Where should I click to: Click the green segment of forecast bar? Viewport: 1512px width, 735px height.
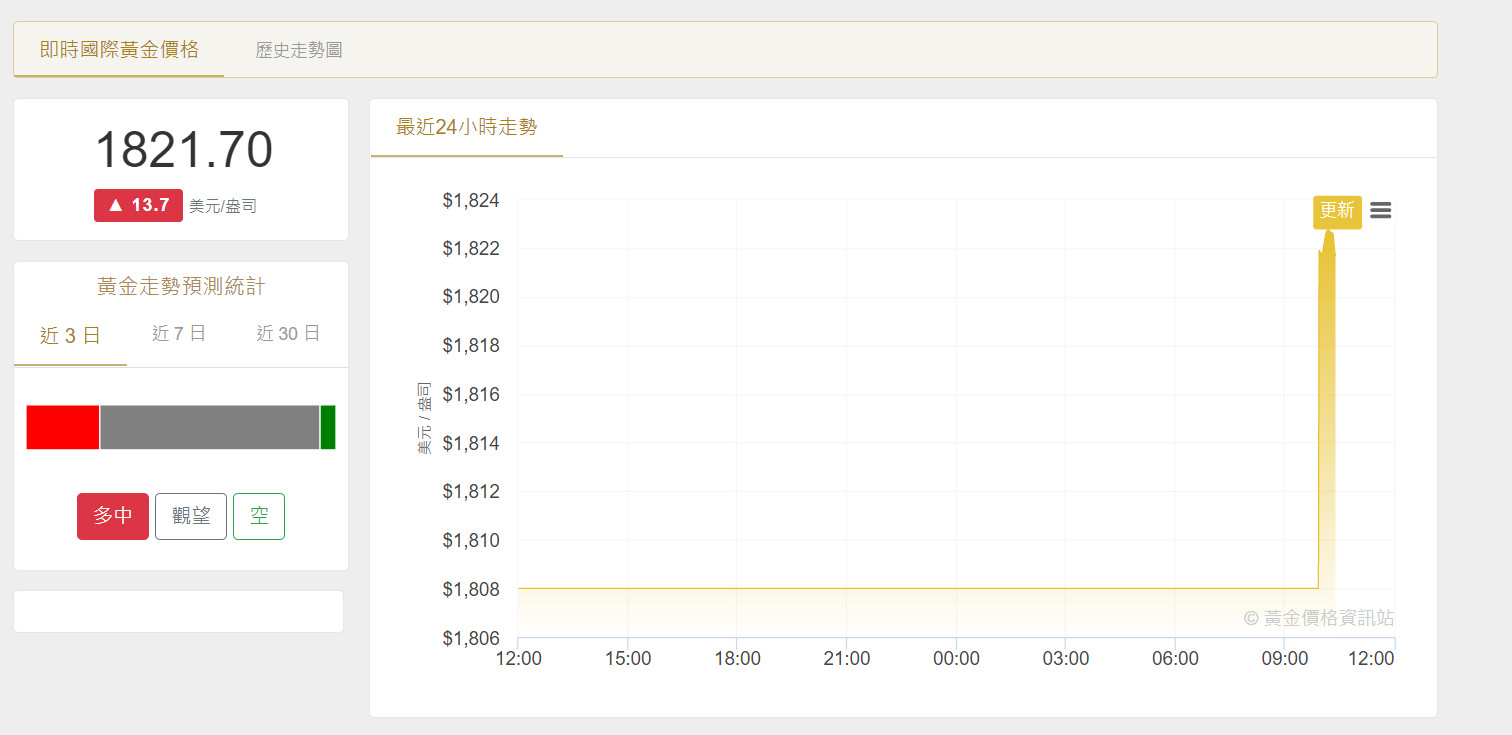pyautogui.click(x=328, y=427)
